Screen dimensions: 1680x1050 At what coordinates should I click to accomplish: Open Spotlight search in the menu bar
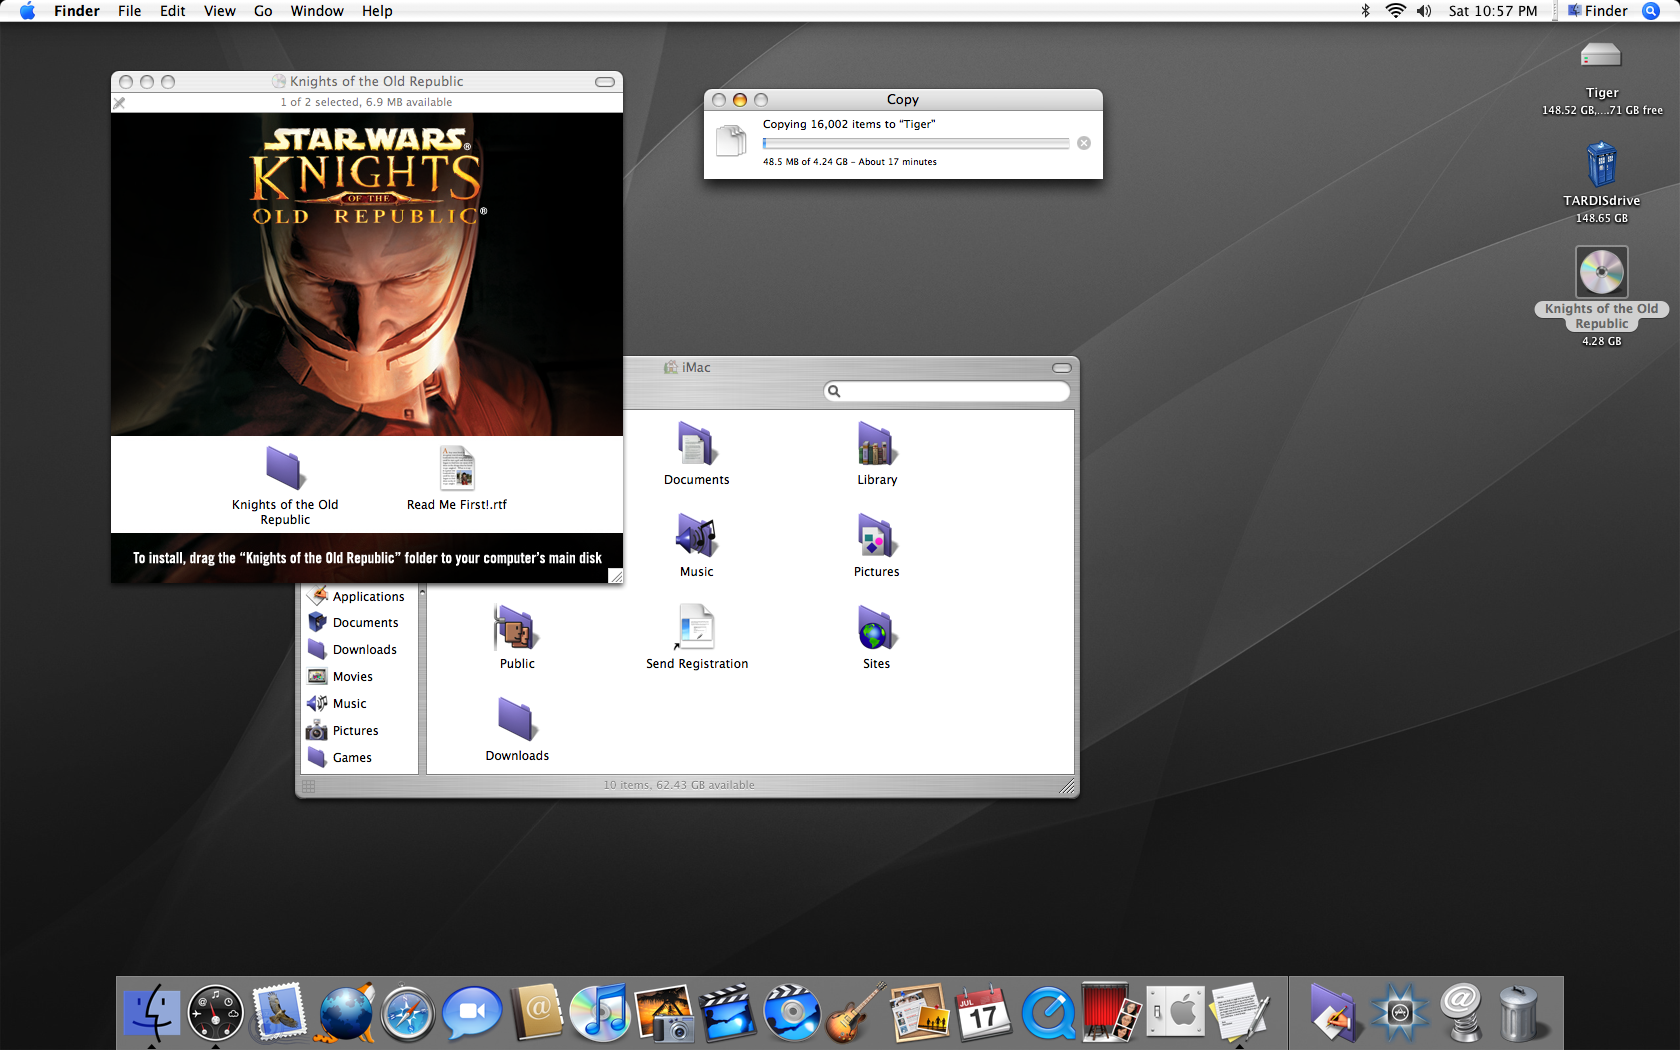(1651, 11)
